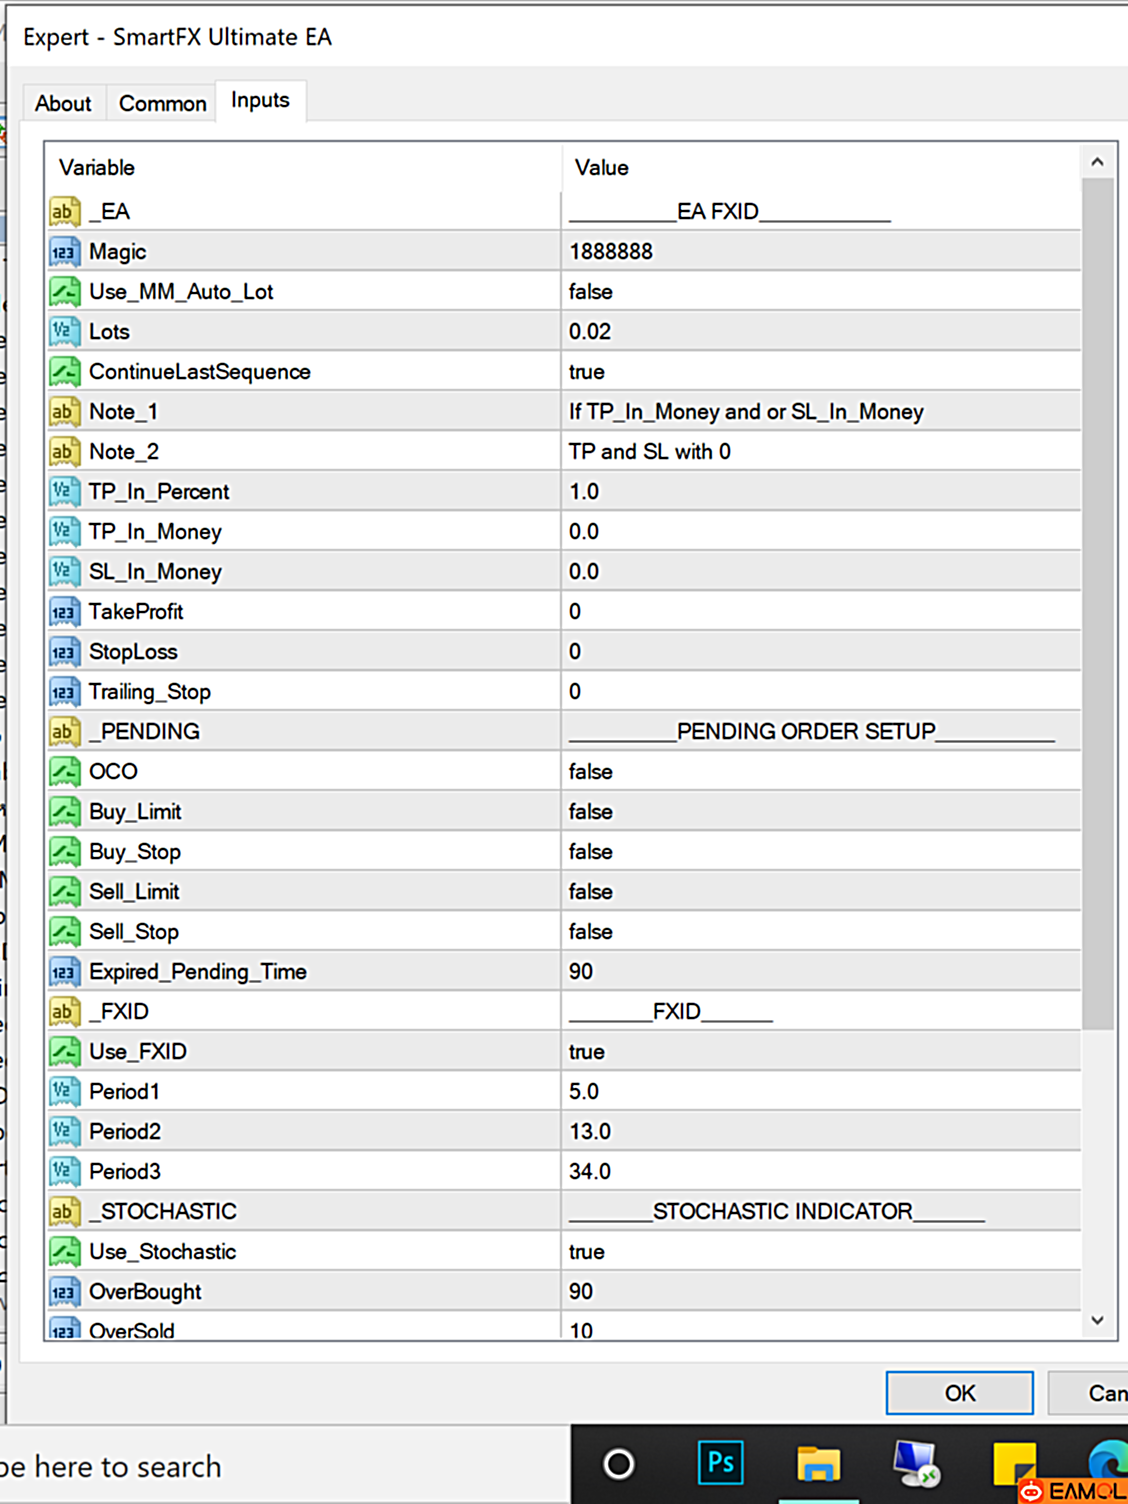Select the Period3 value 34.0
Image resolution: width=1128 pixels, height=1504 pixels.
(x=590, y=1171)
